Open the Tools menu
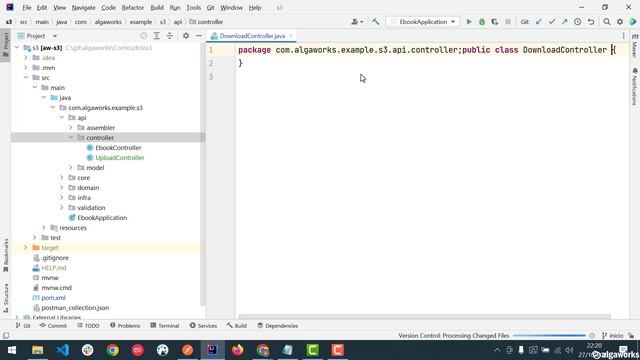Screen dimensions: 640x360 [193, 7]
